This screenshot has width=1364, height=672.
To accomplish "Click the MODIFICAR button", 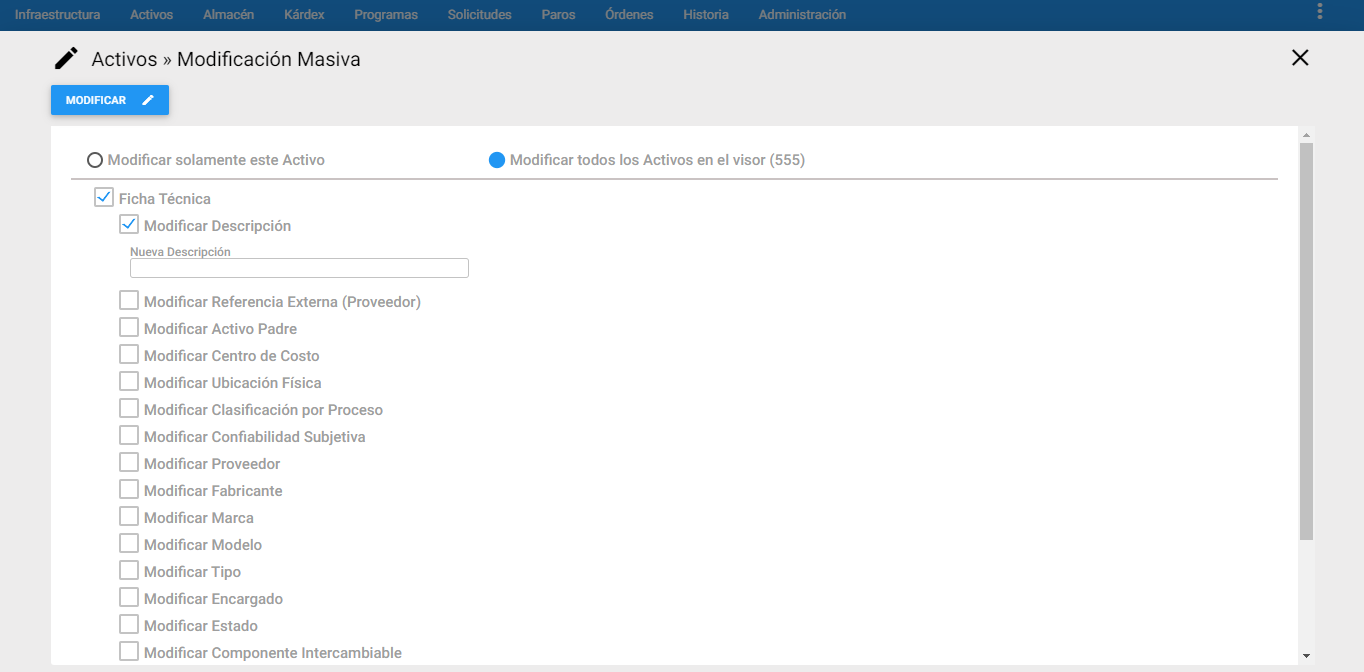I will [x=110, y=100].
